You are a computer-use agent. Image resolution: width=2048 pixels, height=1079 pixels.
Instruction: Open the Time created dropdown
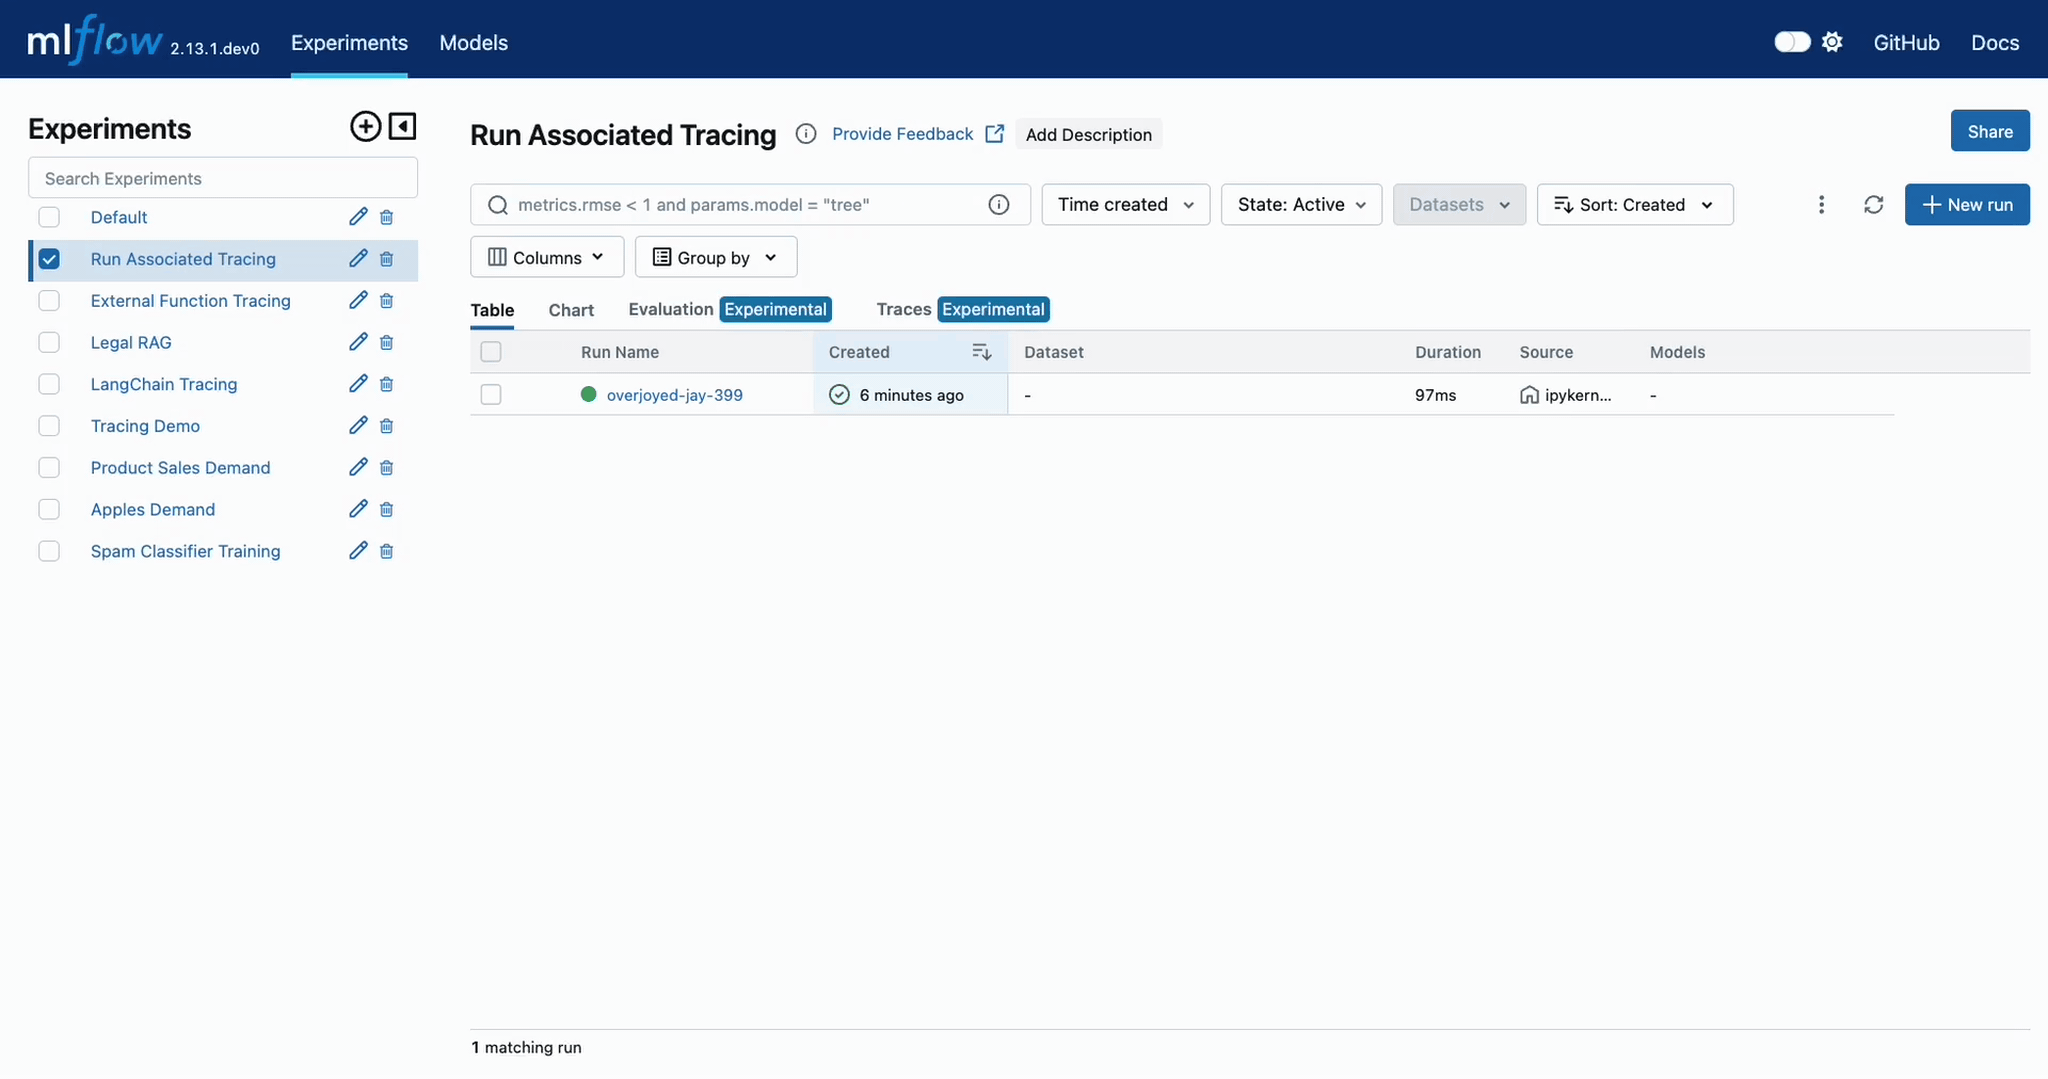1125,205
